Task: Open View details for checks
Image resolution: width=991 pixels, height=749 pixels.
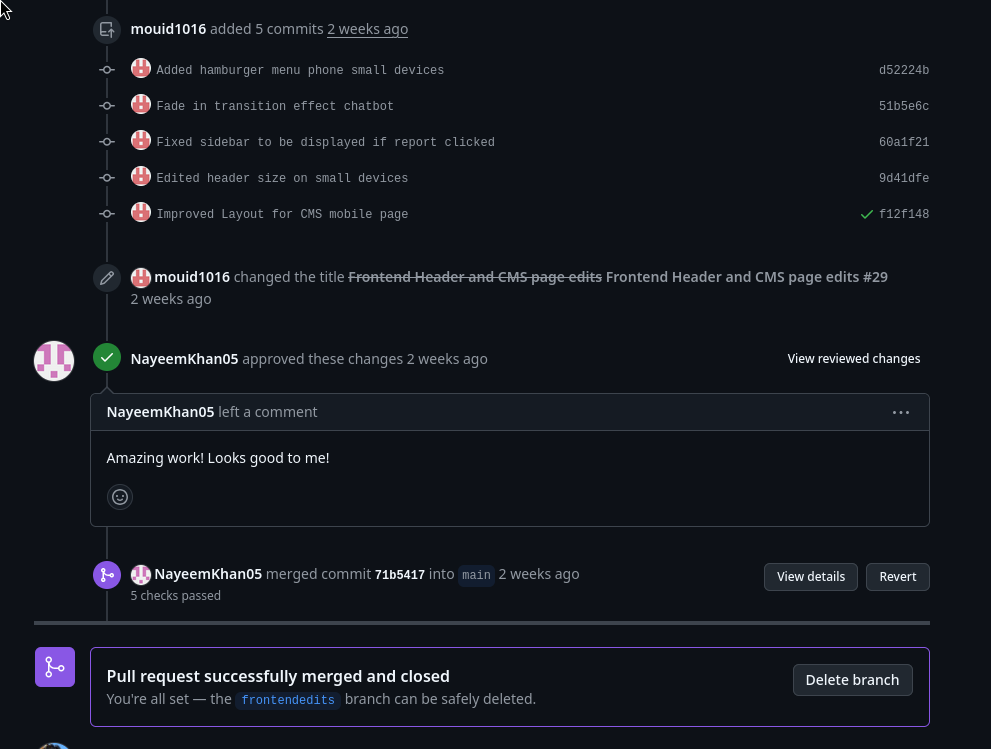Action: coord(810,576)
